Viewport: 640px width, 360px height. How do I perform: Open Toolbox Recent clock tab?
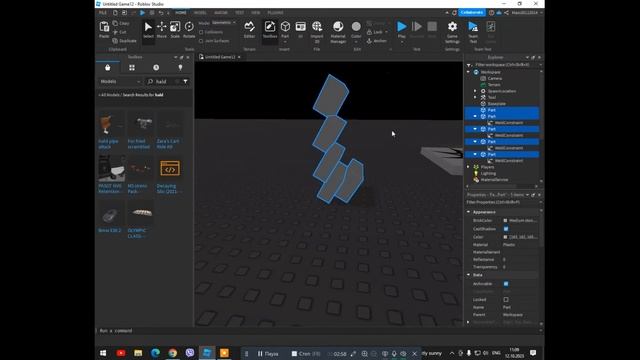tap(156, 68)
